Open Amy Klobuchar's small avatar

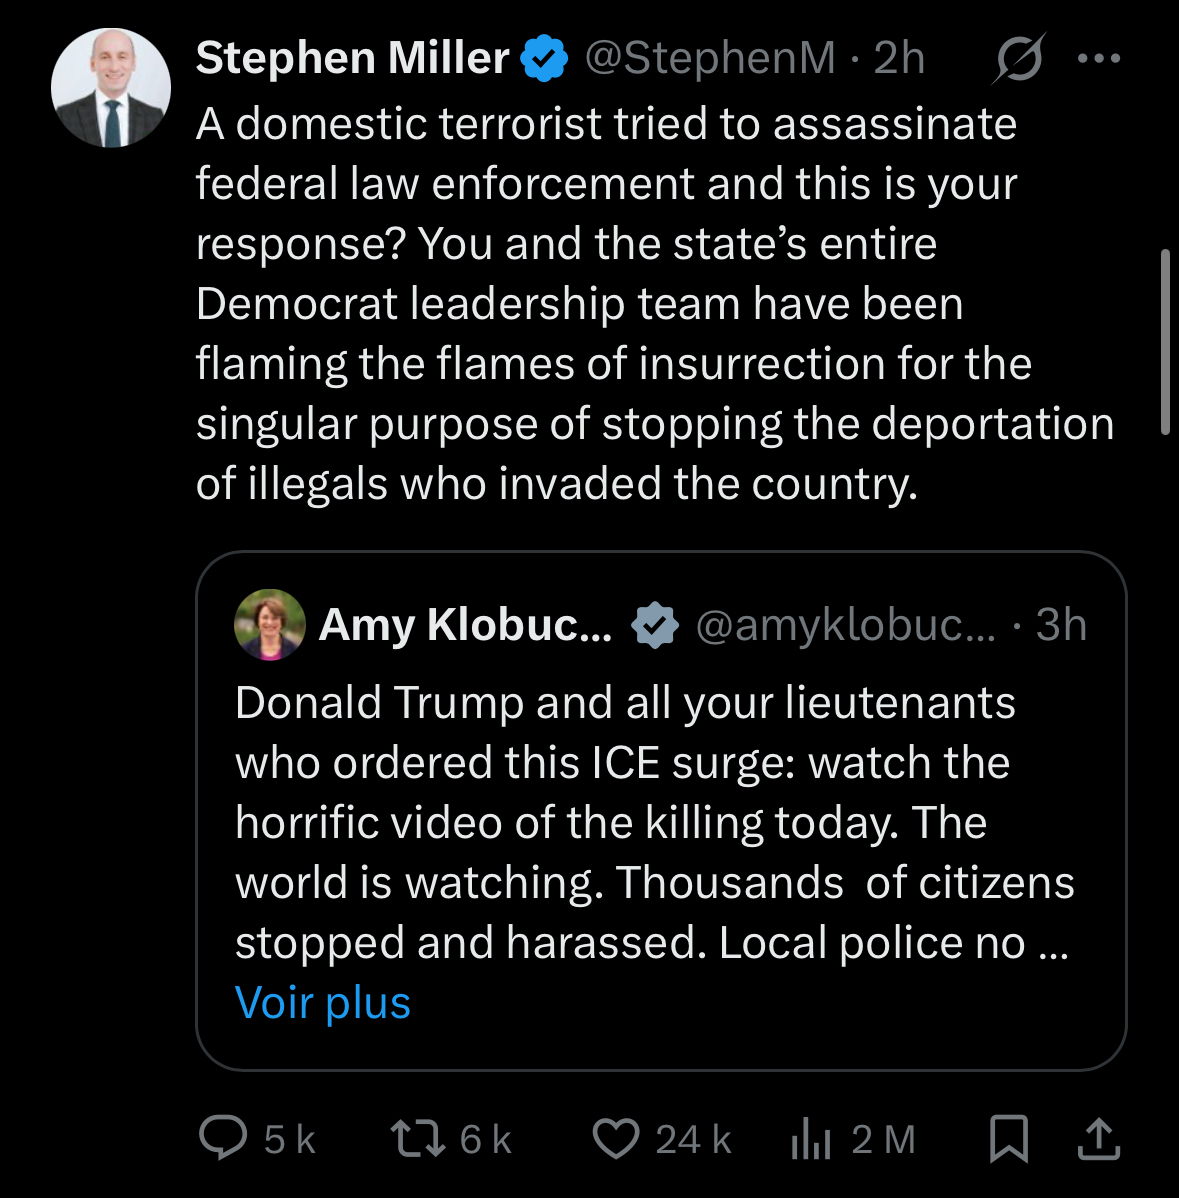pos(269,625)
